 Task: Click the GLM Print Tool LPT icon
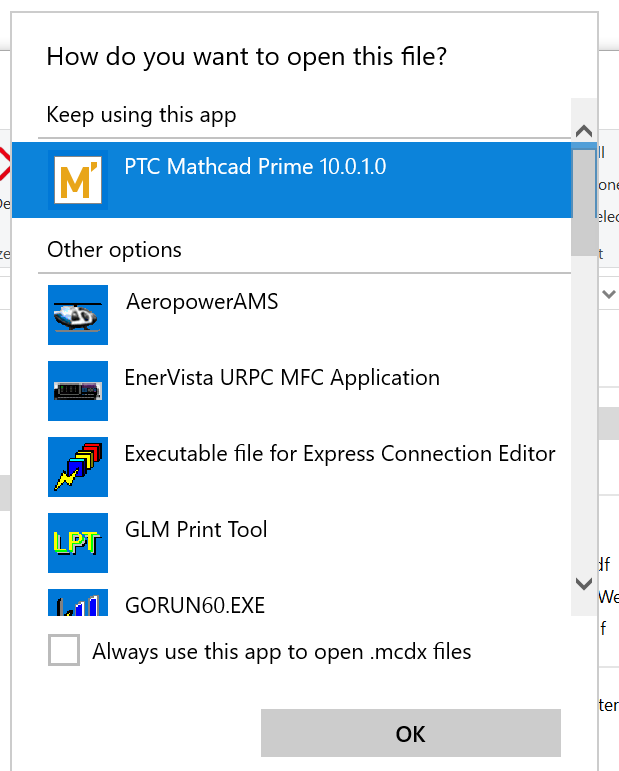pos(77,543)
